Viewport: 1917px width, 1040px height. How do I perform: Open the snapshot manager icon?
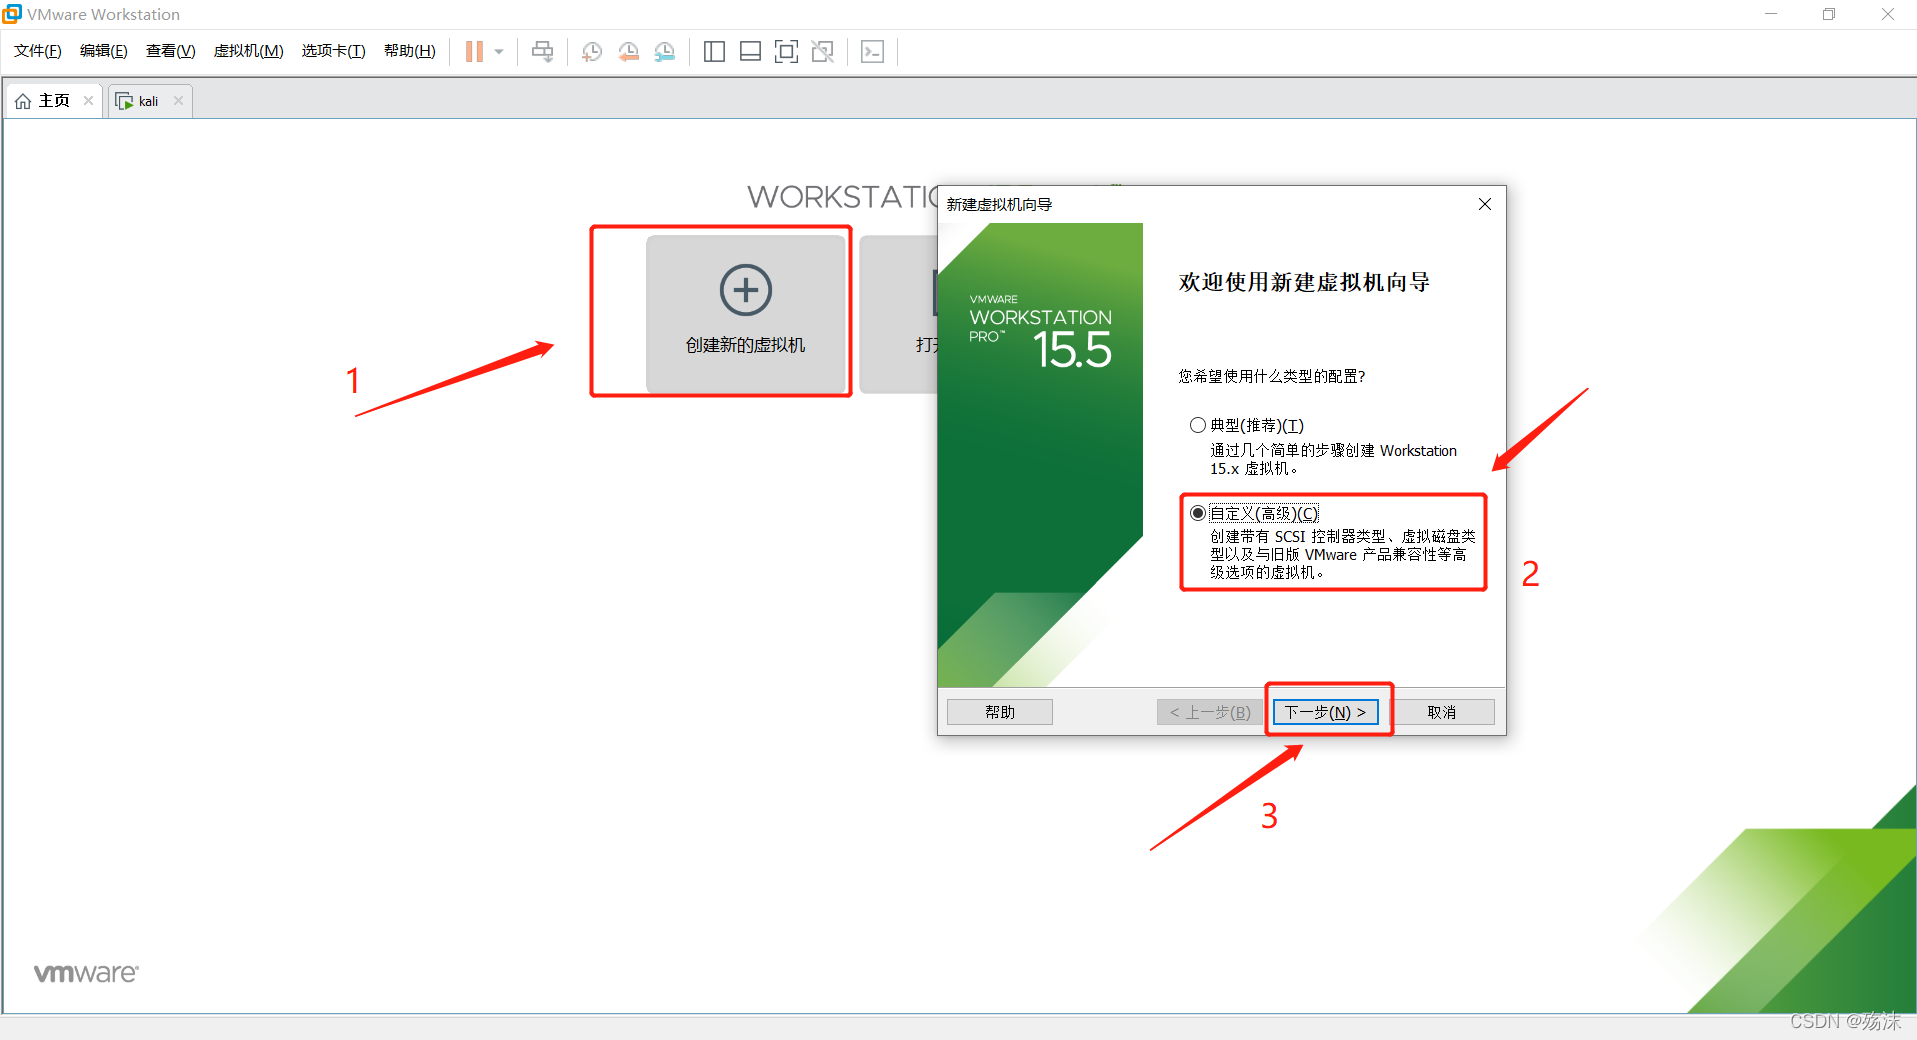coord(664,52)
